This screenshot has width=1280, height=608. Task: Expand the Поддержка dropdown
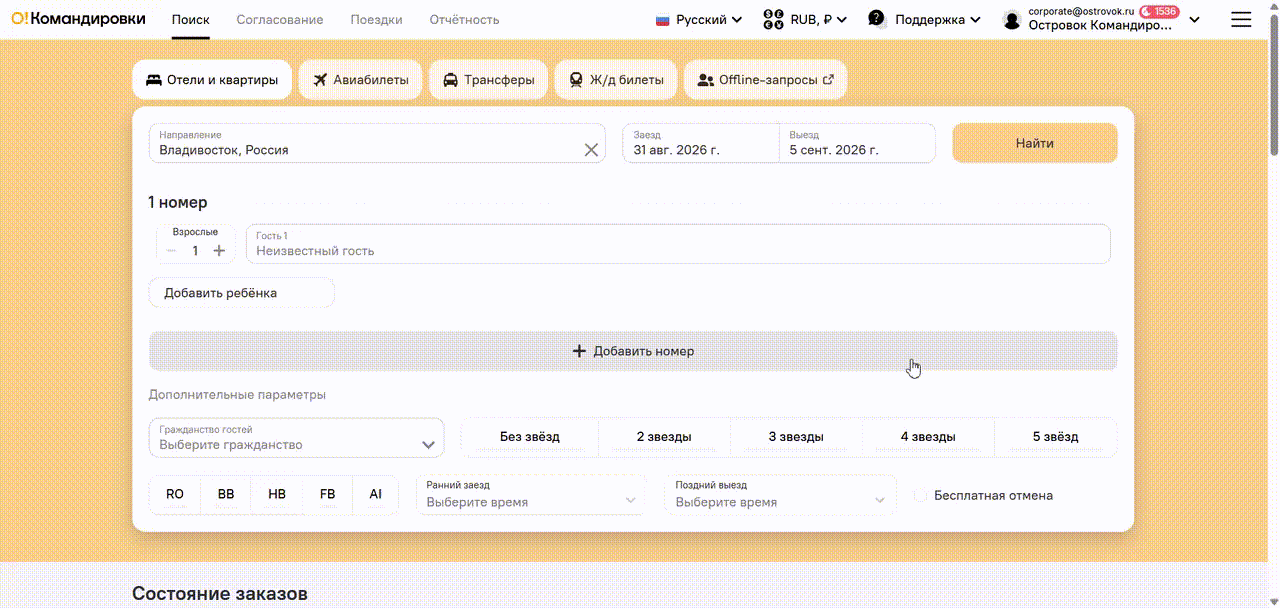[x=924, y=19]
